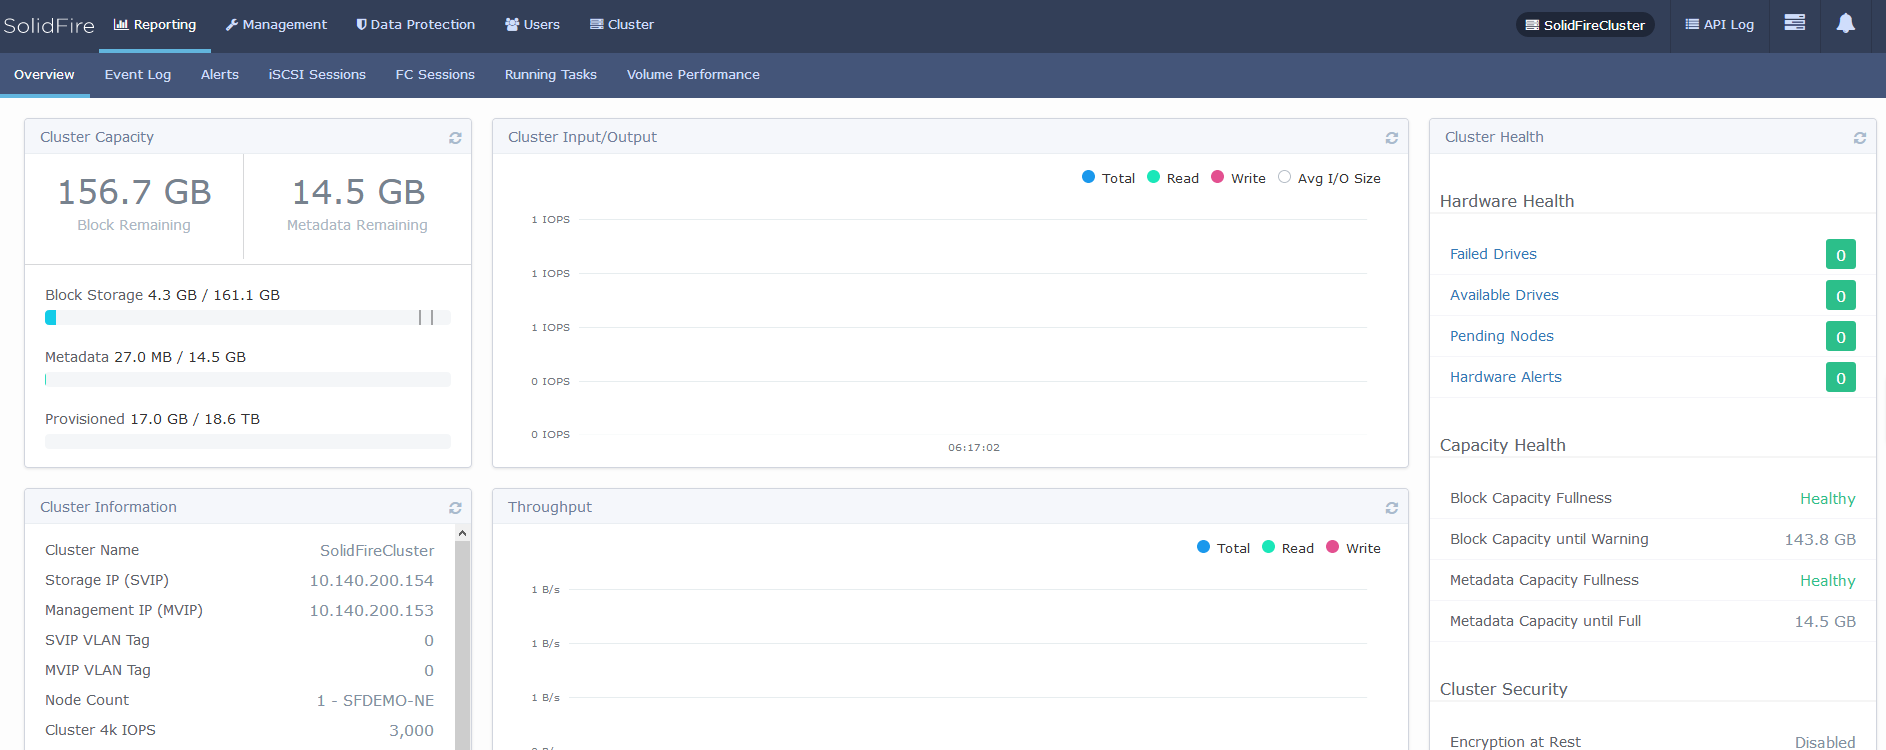The height and width of the screenshot is (750, 1886).
Task: Toggle Read series in Cluster Input/Output legend
Action: 1172,178
